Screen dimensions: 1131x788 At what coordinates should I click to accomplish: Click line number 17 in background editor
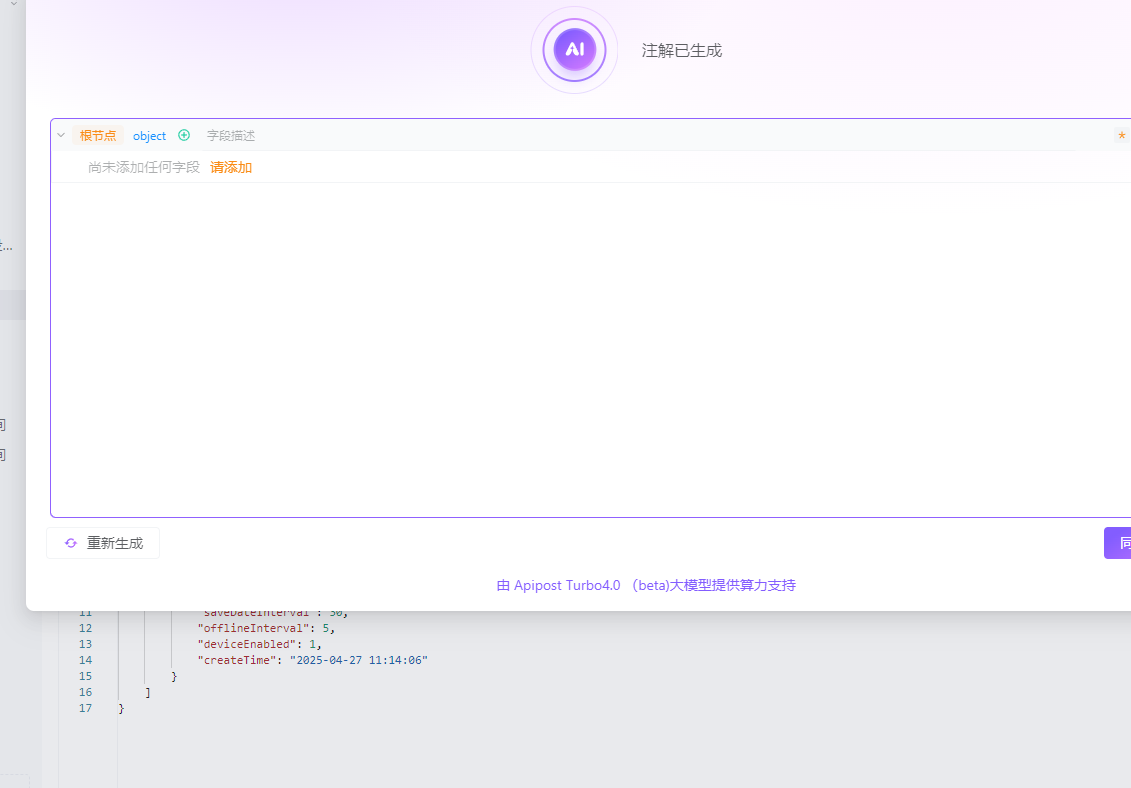pos(85,708)
